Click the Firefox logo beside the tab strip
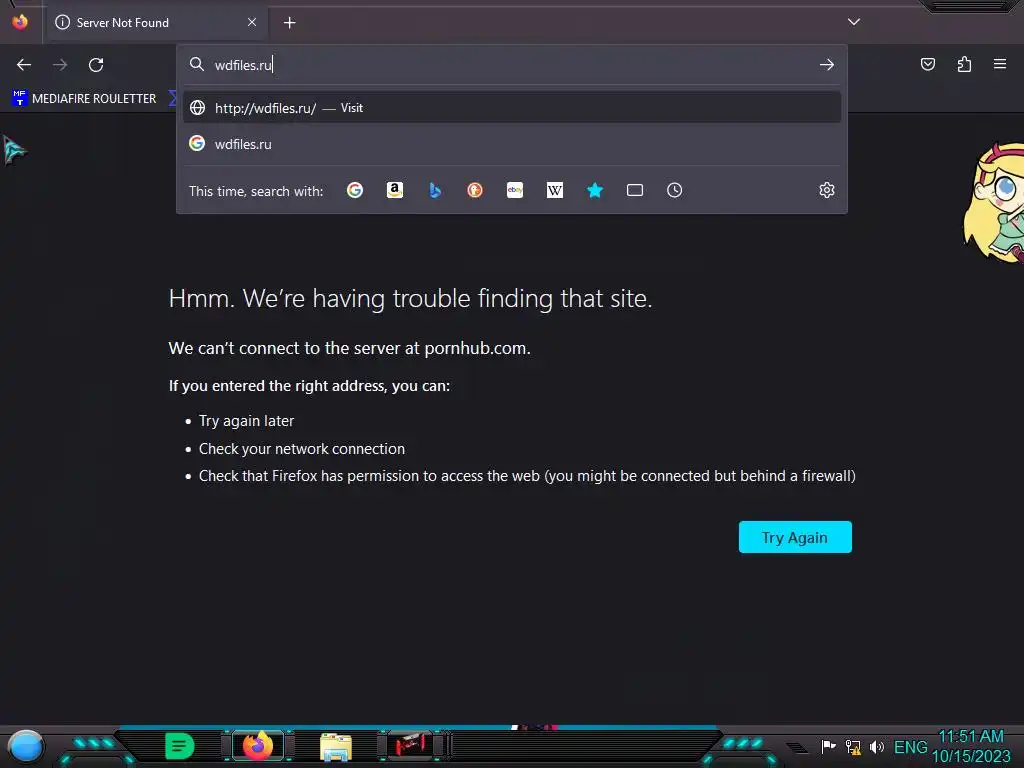1024x768 pixels. click(x=20, y=22)
